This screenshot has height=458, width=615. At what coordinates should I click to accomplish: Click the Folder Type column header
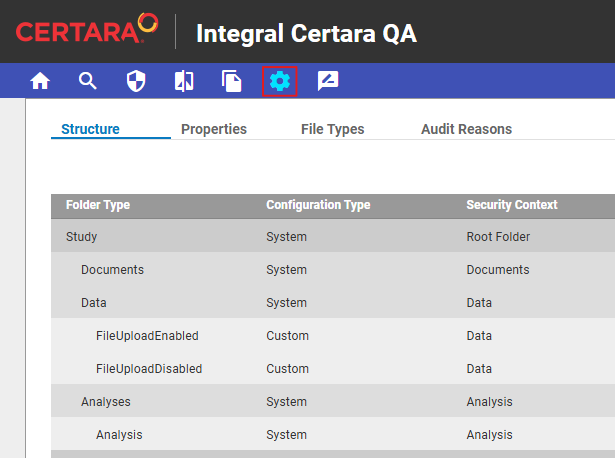98,205
